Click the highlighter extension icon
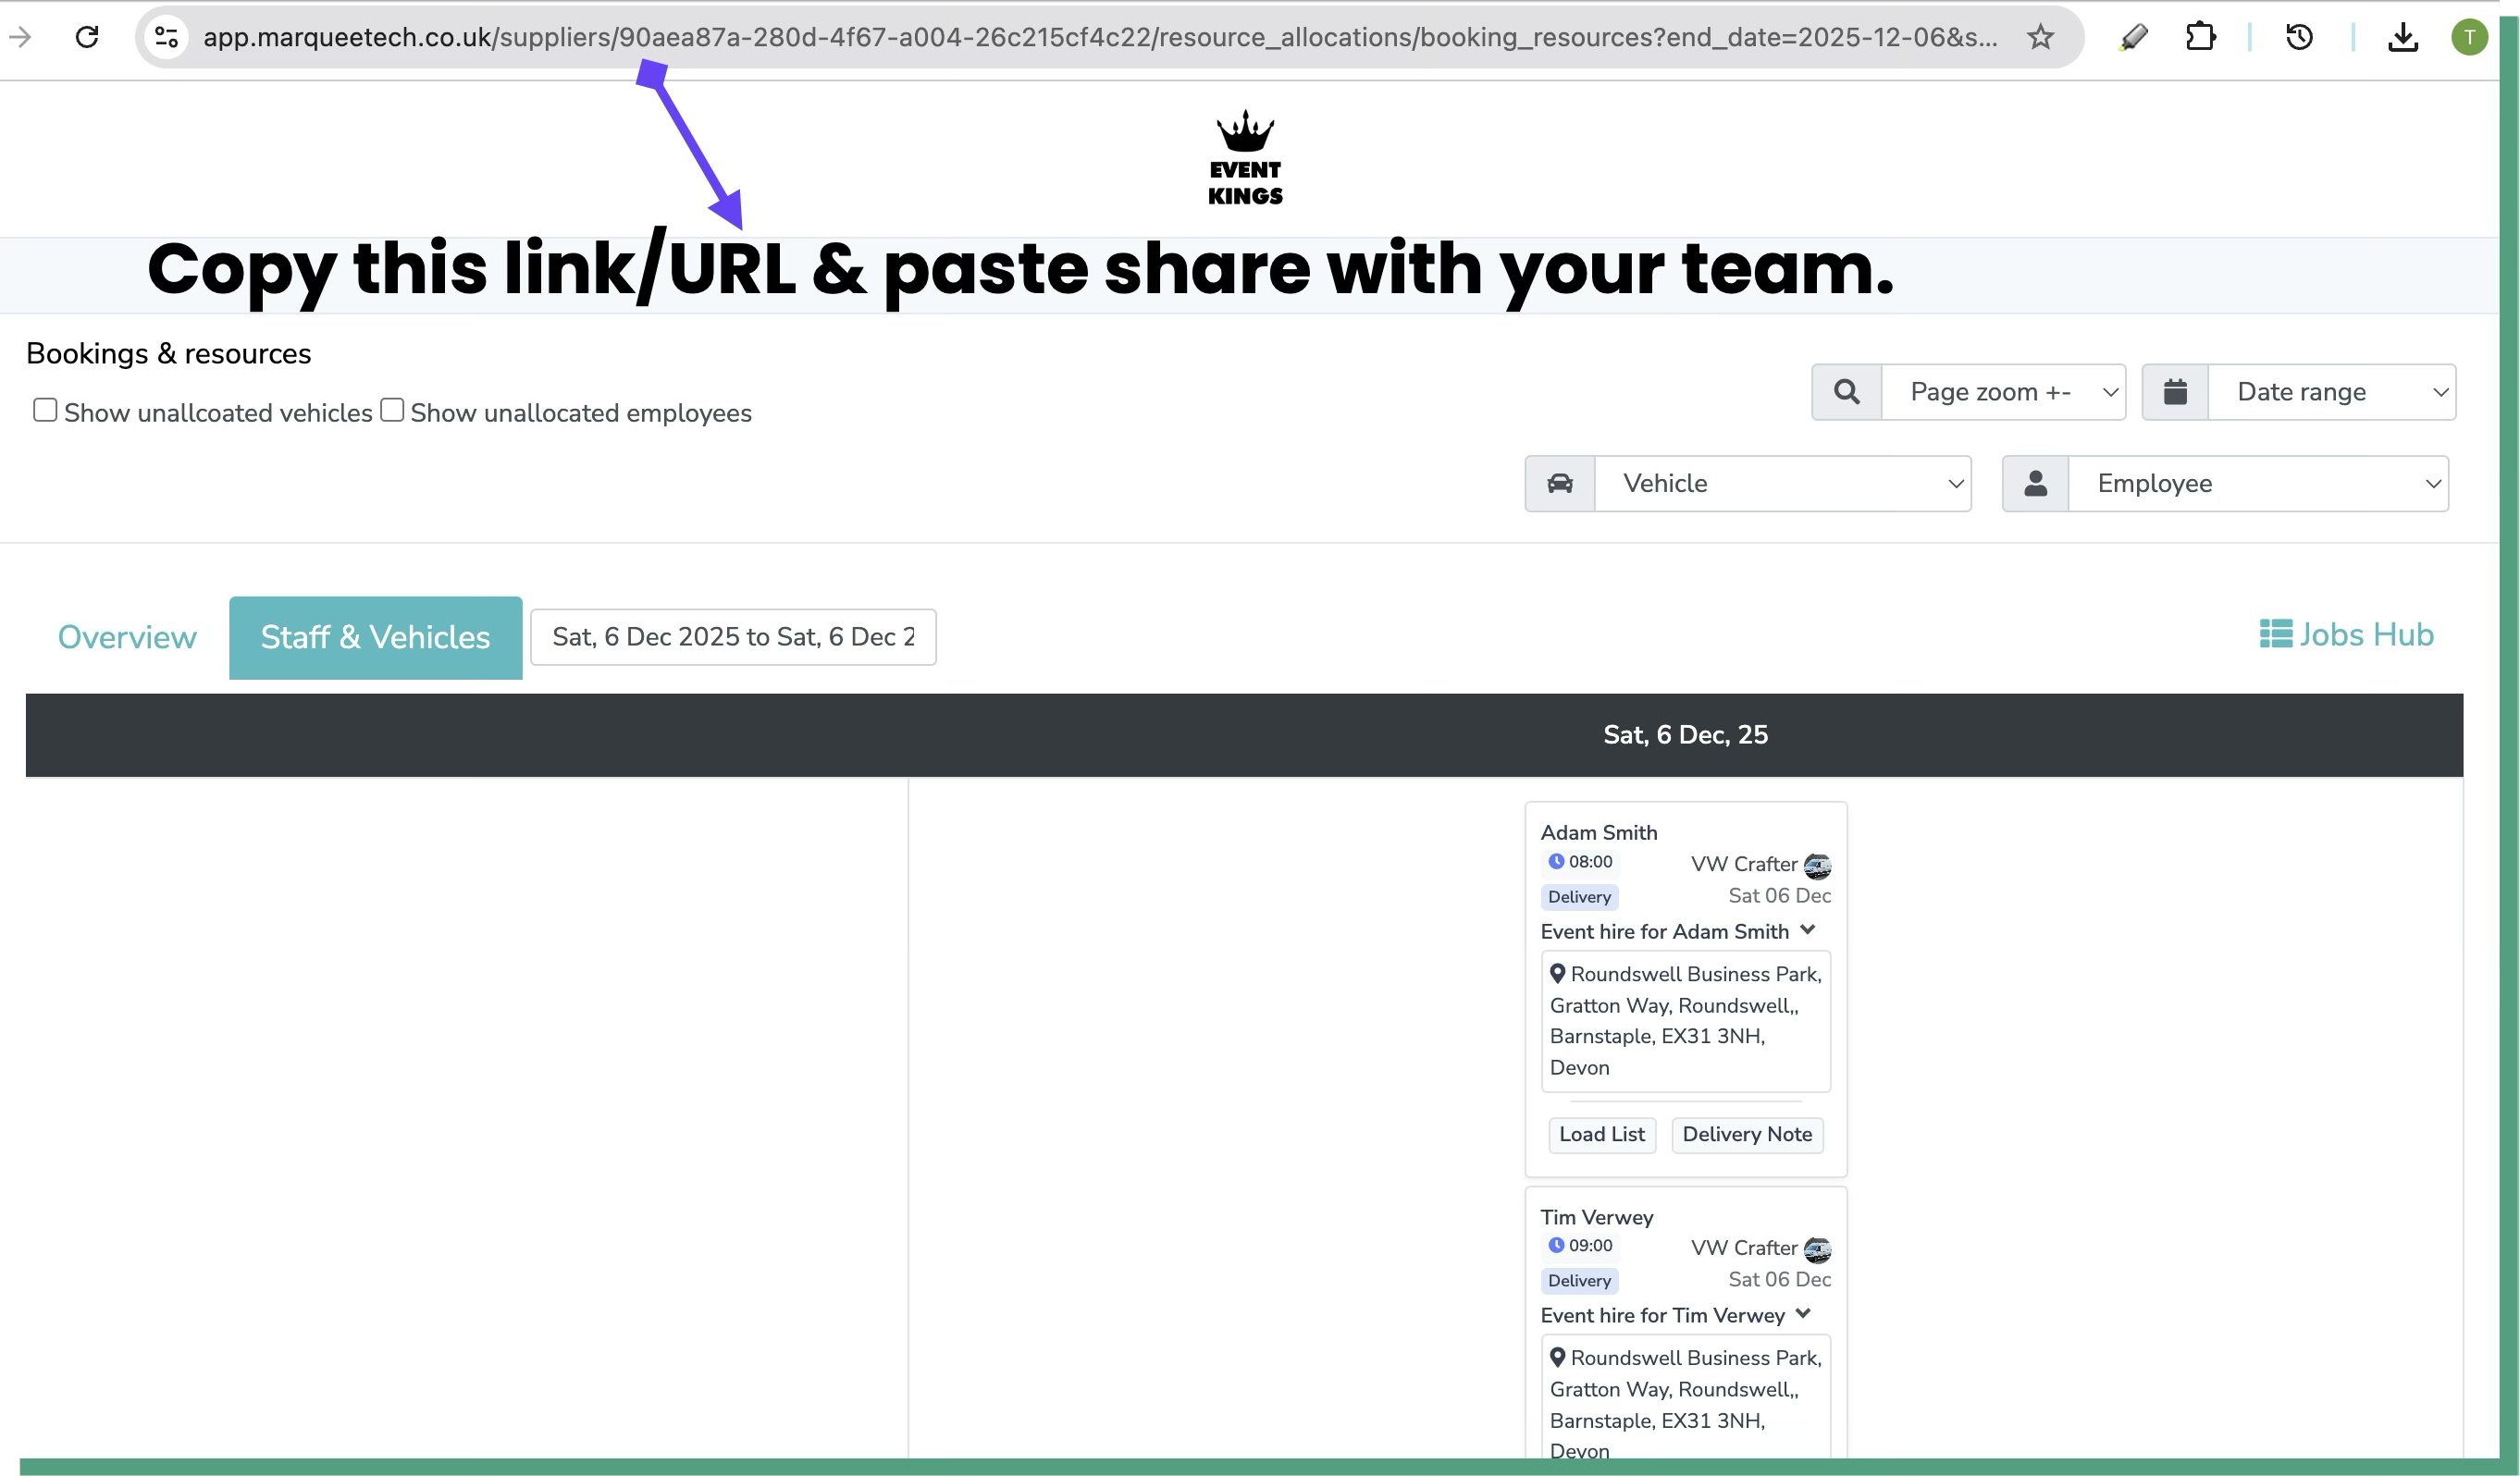Viewport: 2520px width, 1476px height. tap(2133, 37)
